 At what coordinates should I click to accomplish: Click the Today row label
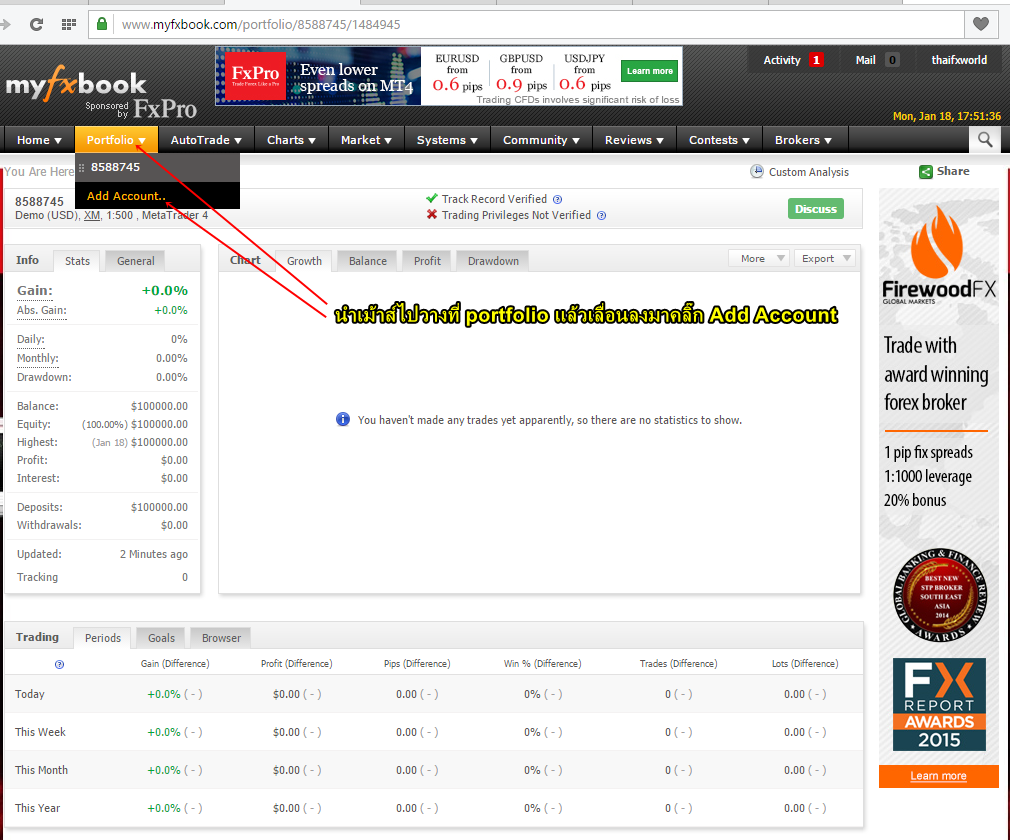[30, 694]
